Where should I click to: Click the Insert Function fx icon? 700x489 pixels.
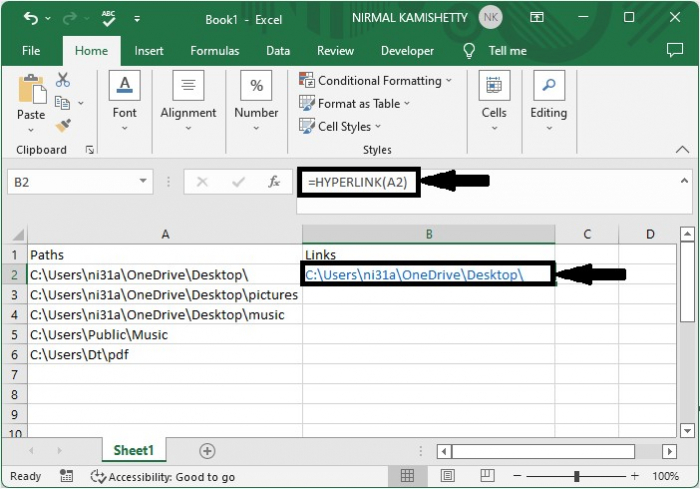(274, 182)
